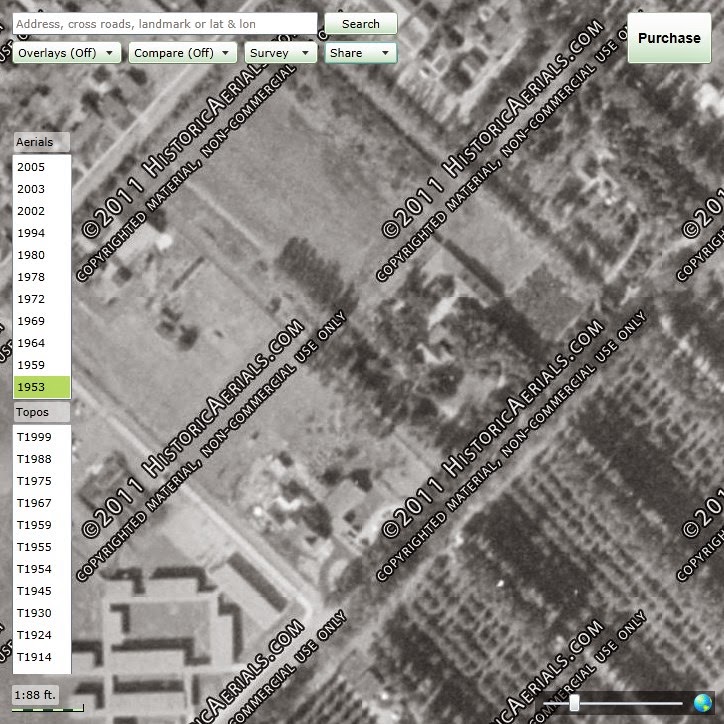
Task: Show the T1954 topo map
Action: [42, 569]
